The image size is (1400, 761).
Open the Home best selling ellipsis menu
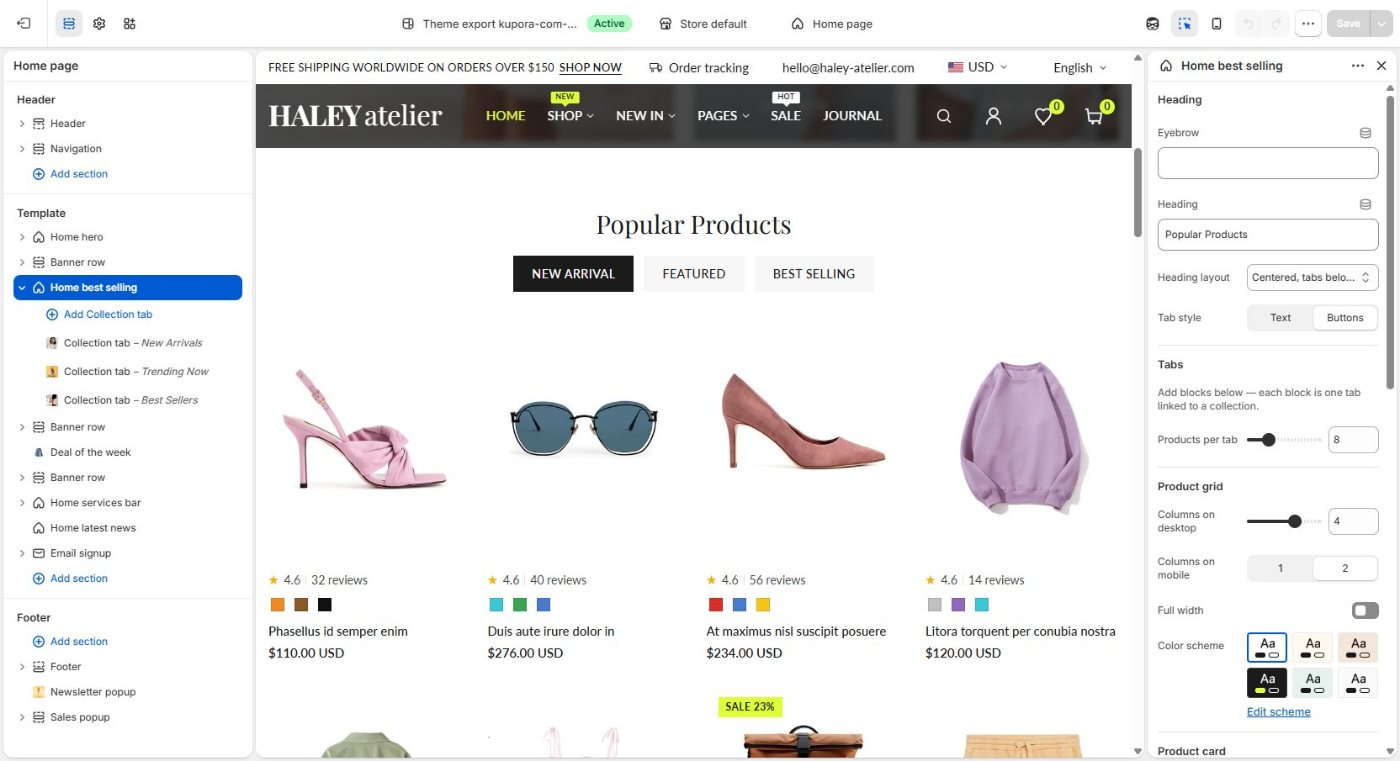coord(1357,65)
